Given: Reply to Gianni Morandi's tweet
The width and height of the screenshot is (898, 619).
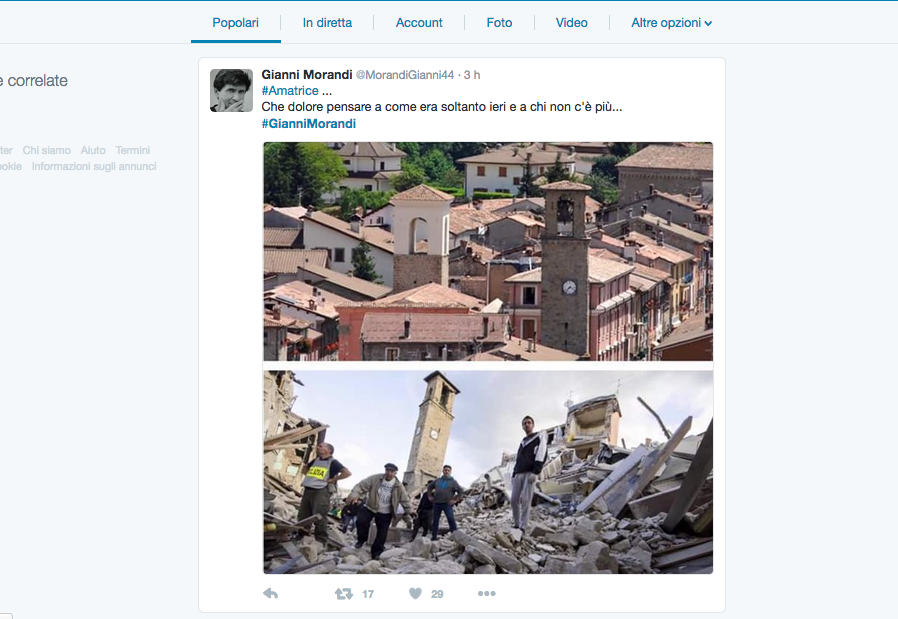Looking at the screenshot, I should (x=269, y=593).
